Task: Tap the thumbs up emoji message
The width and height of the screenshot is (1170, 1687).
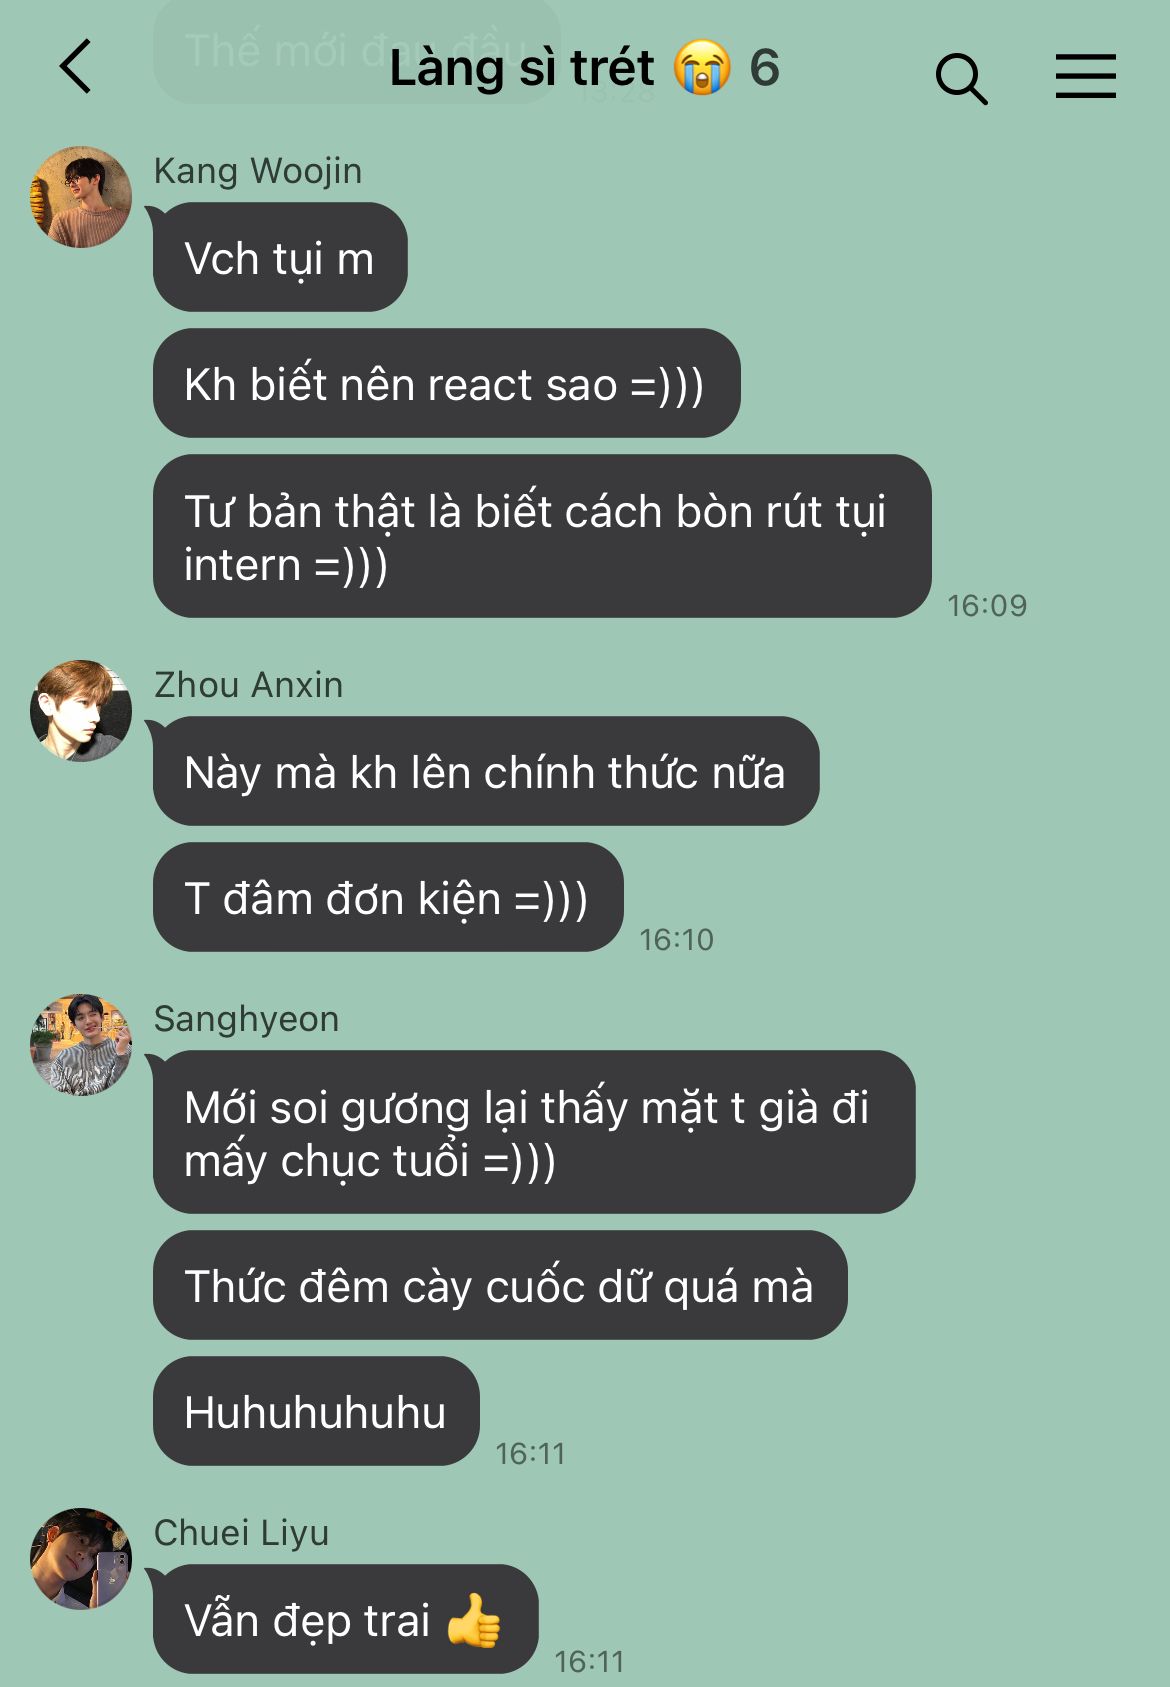Action: pos(345,1620)
